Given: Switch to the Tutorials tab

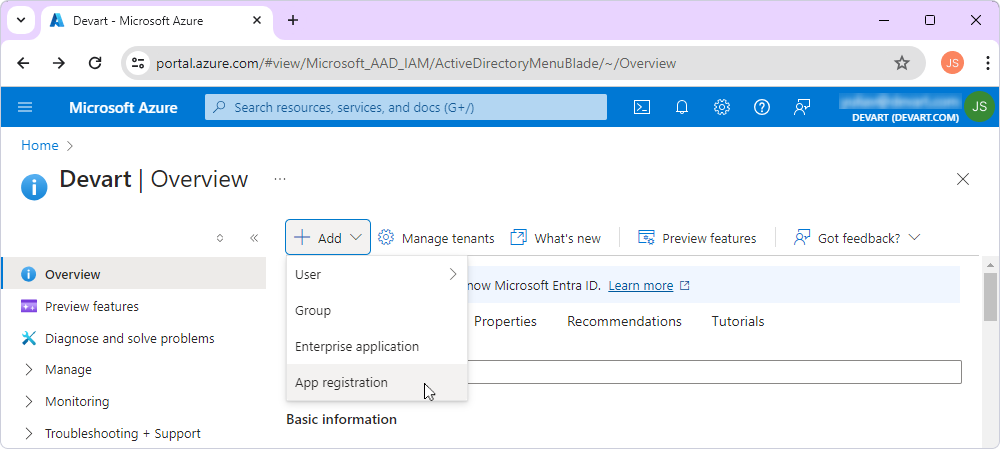Looking at the screenshot, I should click(x=738, y=321).
